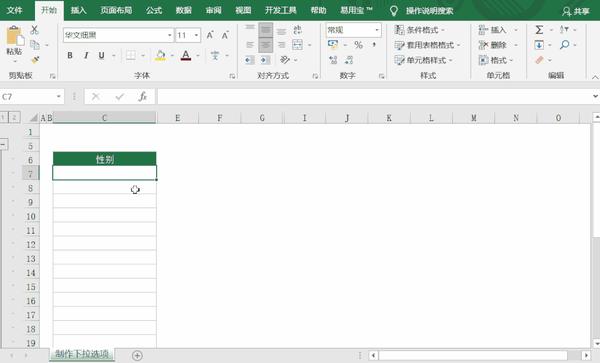
Task: Apply accounting number format icon
Action: (333, 45)
